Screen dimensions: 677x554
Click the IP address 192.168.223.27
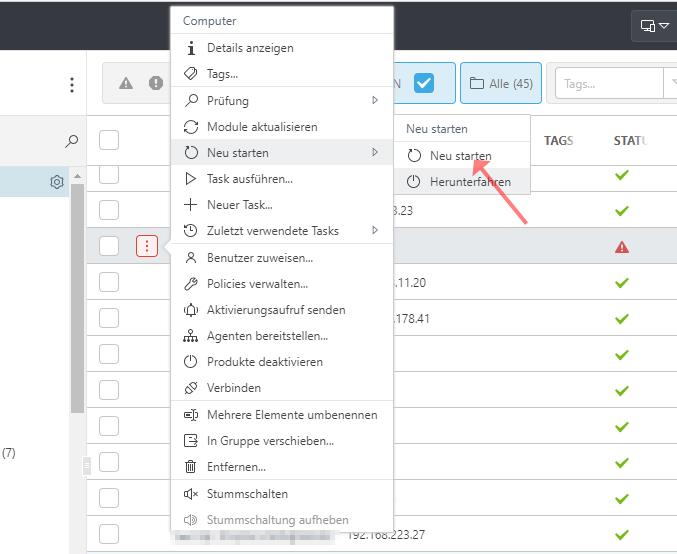coord(386,535)
